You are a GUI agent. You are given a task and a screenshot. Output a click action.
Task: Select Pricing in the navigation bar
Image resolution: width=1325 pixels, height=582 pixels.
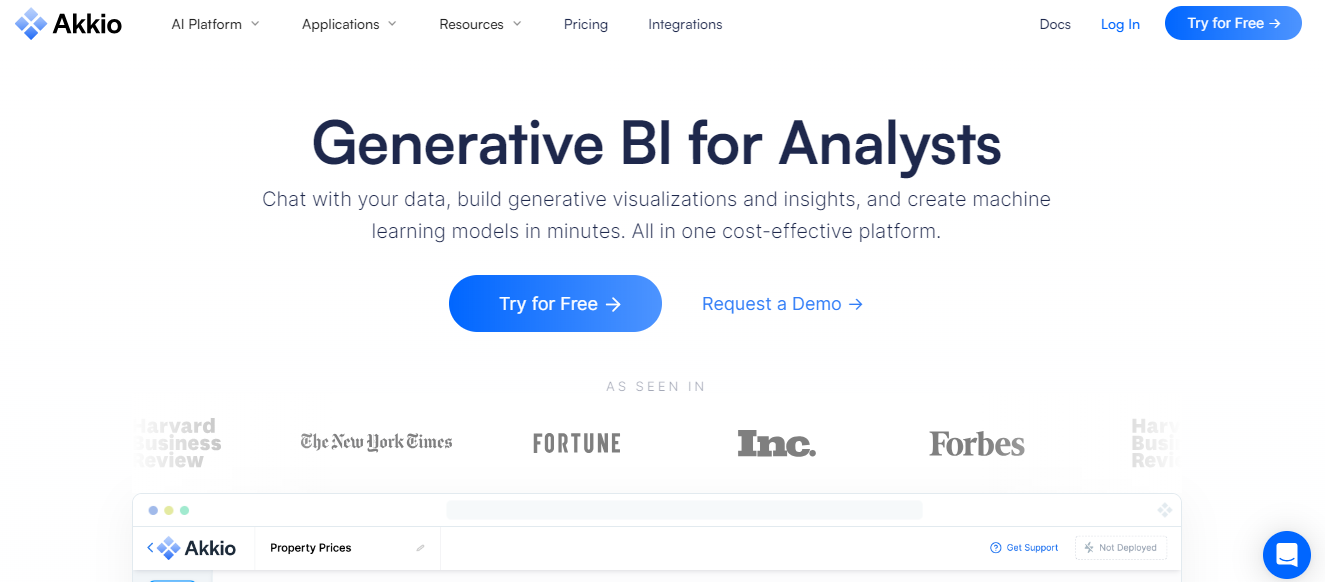(585, 23)
